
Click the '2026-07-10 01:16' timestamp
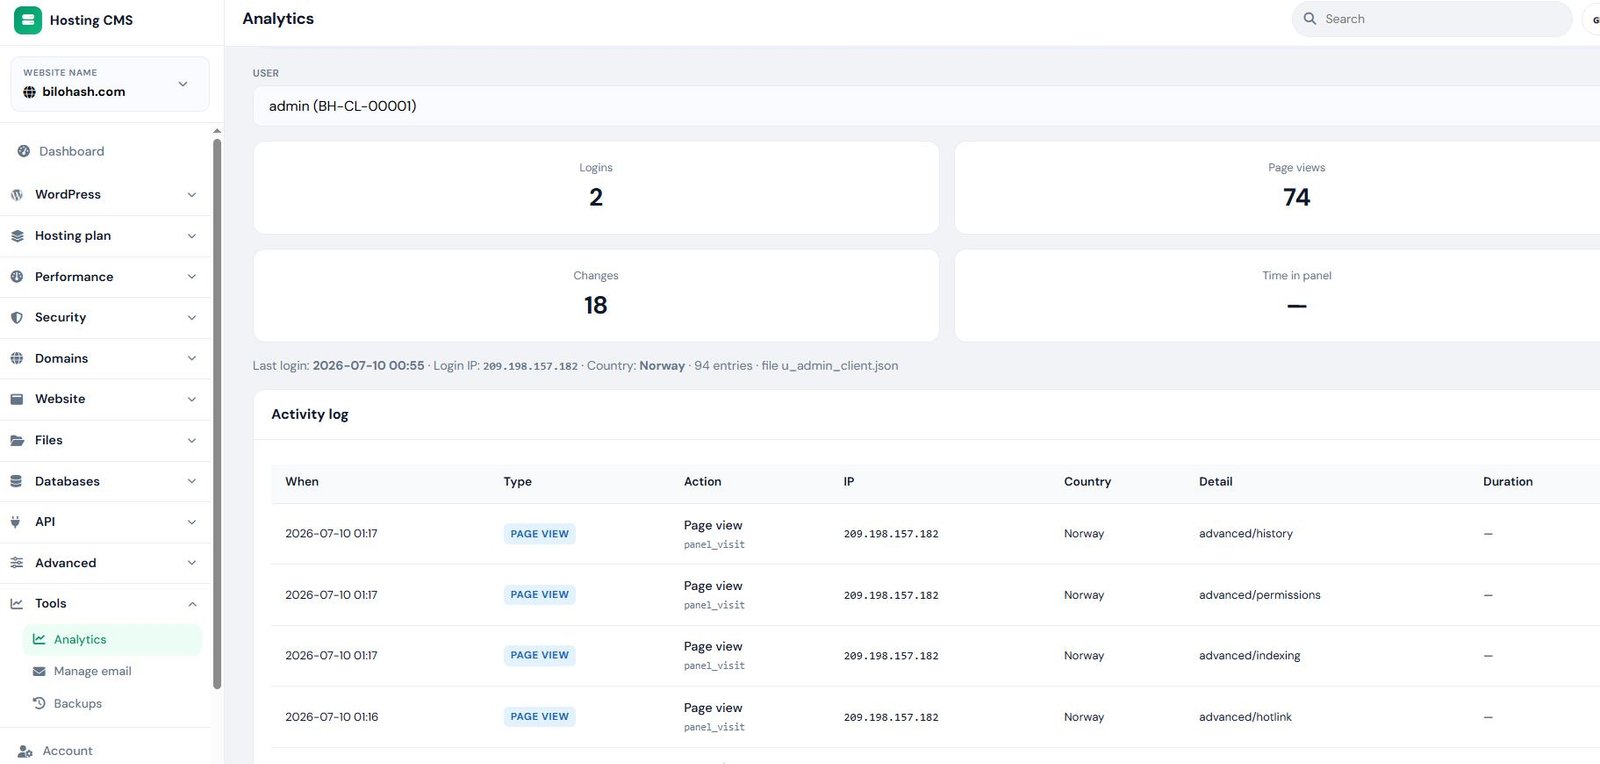tap(331, 717)
